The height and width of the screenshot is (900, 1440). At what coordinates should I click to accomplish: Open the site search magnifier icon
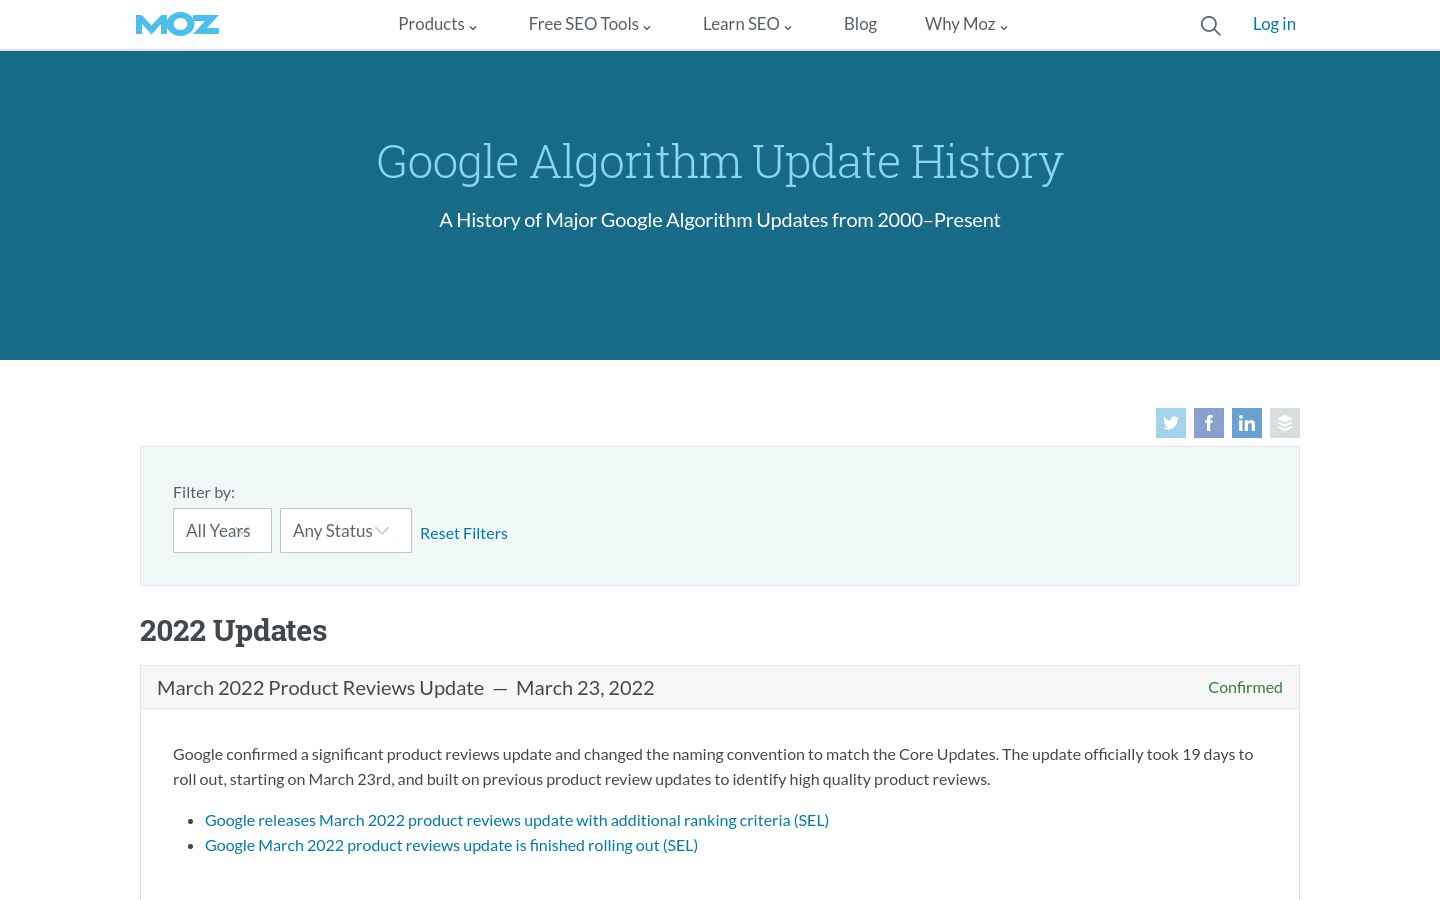pyautogui.click(x=1210, y=26)
